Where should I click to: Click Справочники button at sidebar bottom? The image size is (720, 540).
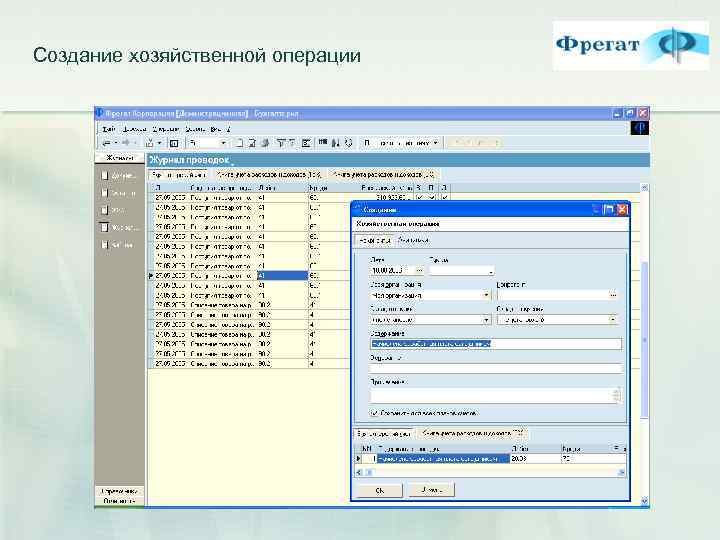click(119, 491)
